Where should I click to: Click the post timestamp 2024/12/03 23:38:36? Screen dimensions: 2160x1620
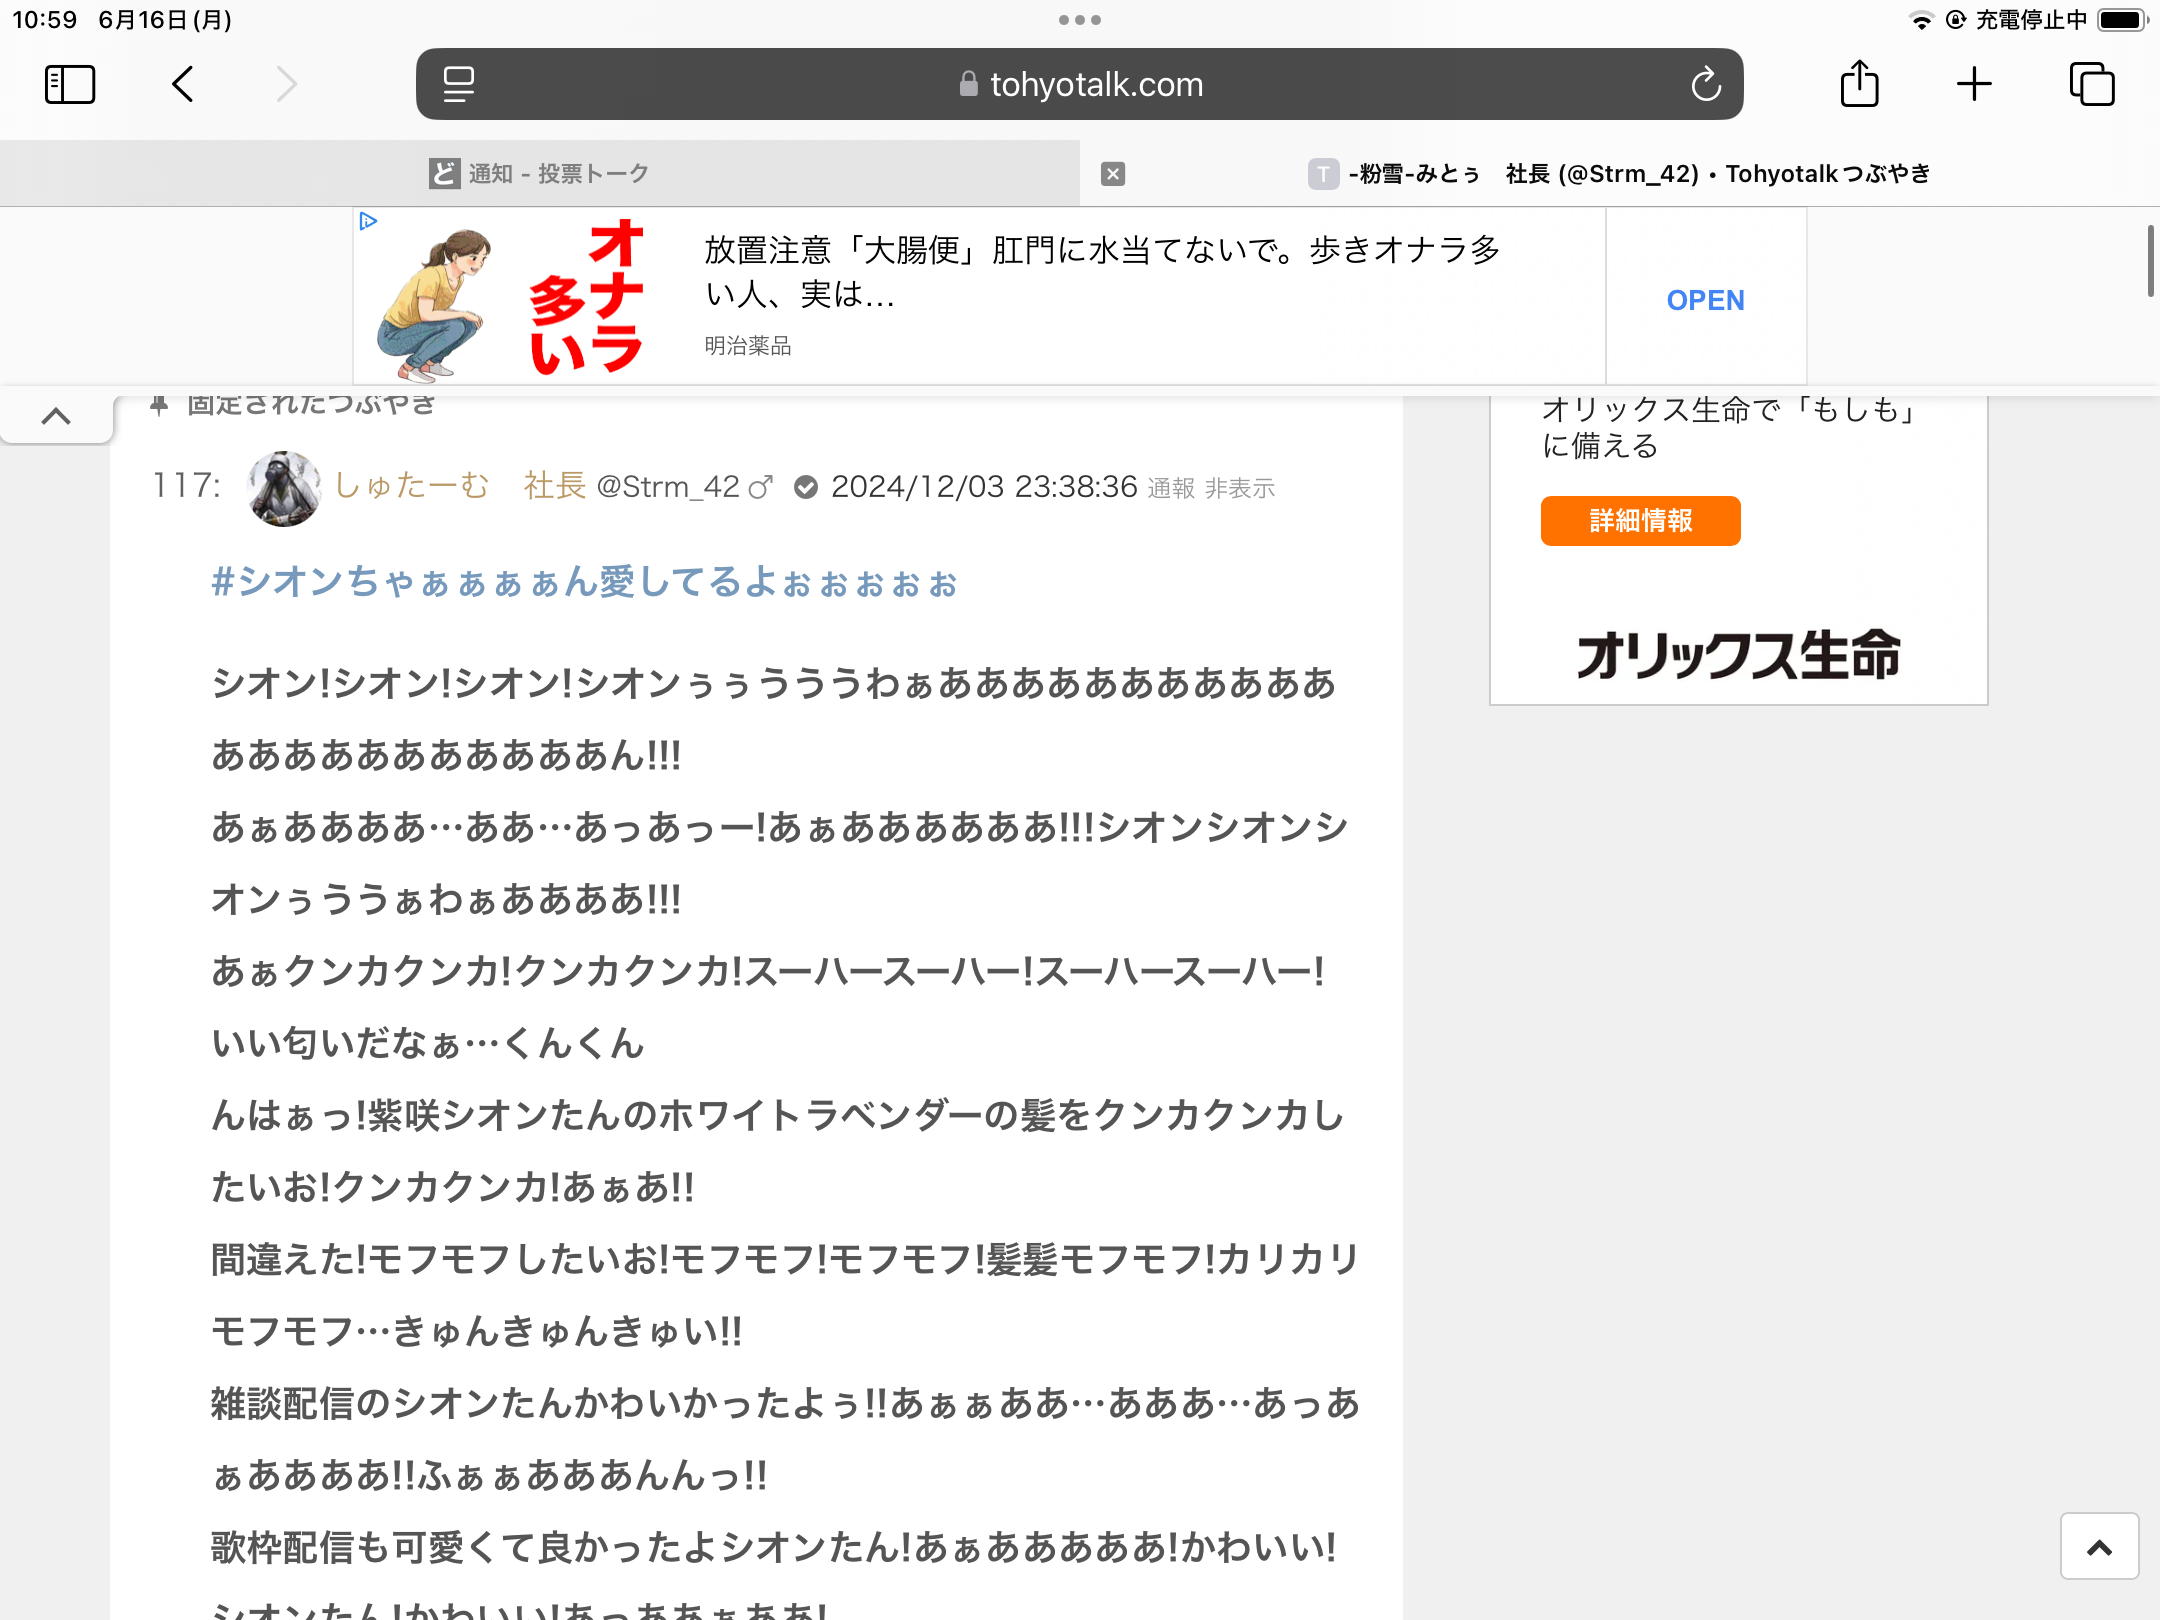(984, 487)
